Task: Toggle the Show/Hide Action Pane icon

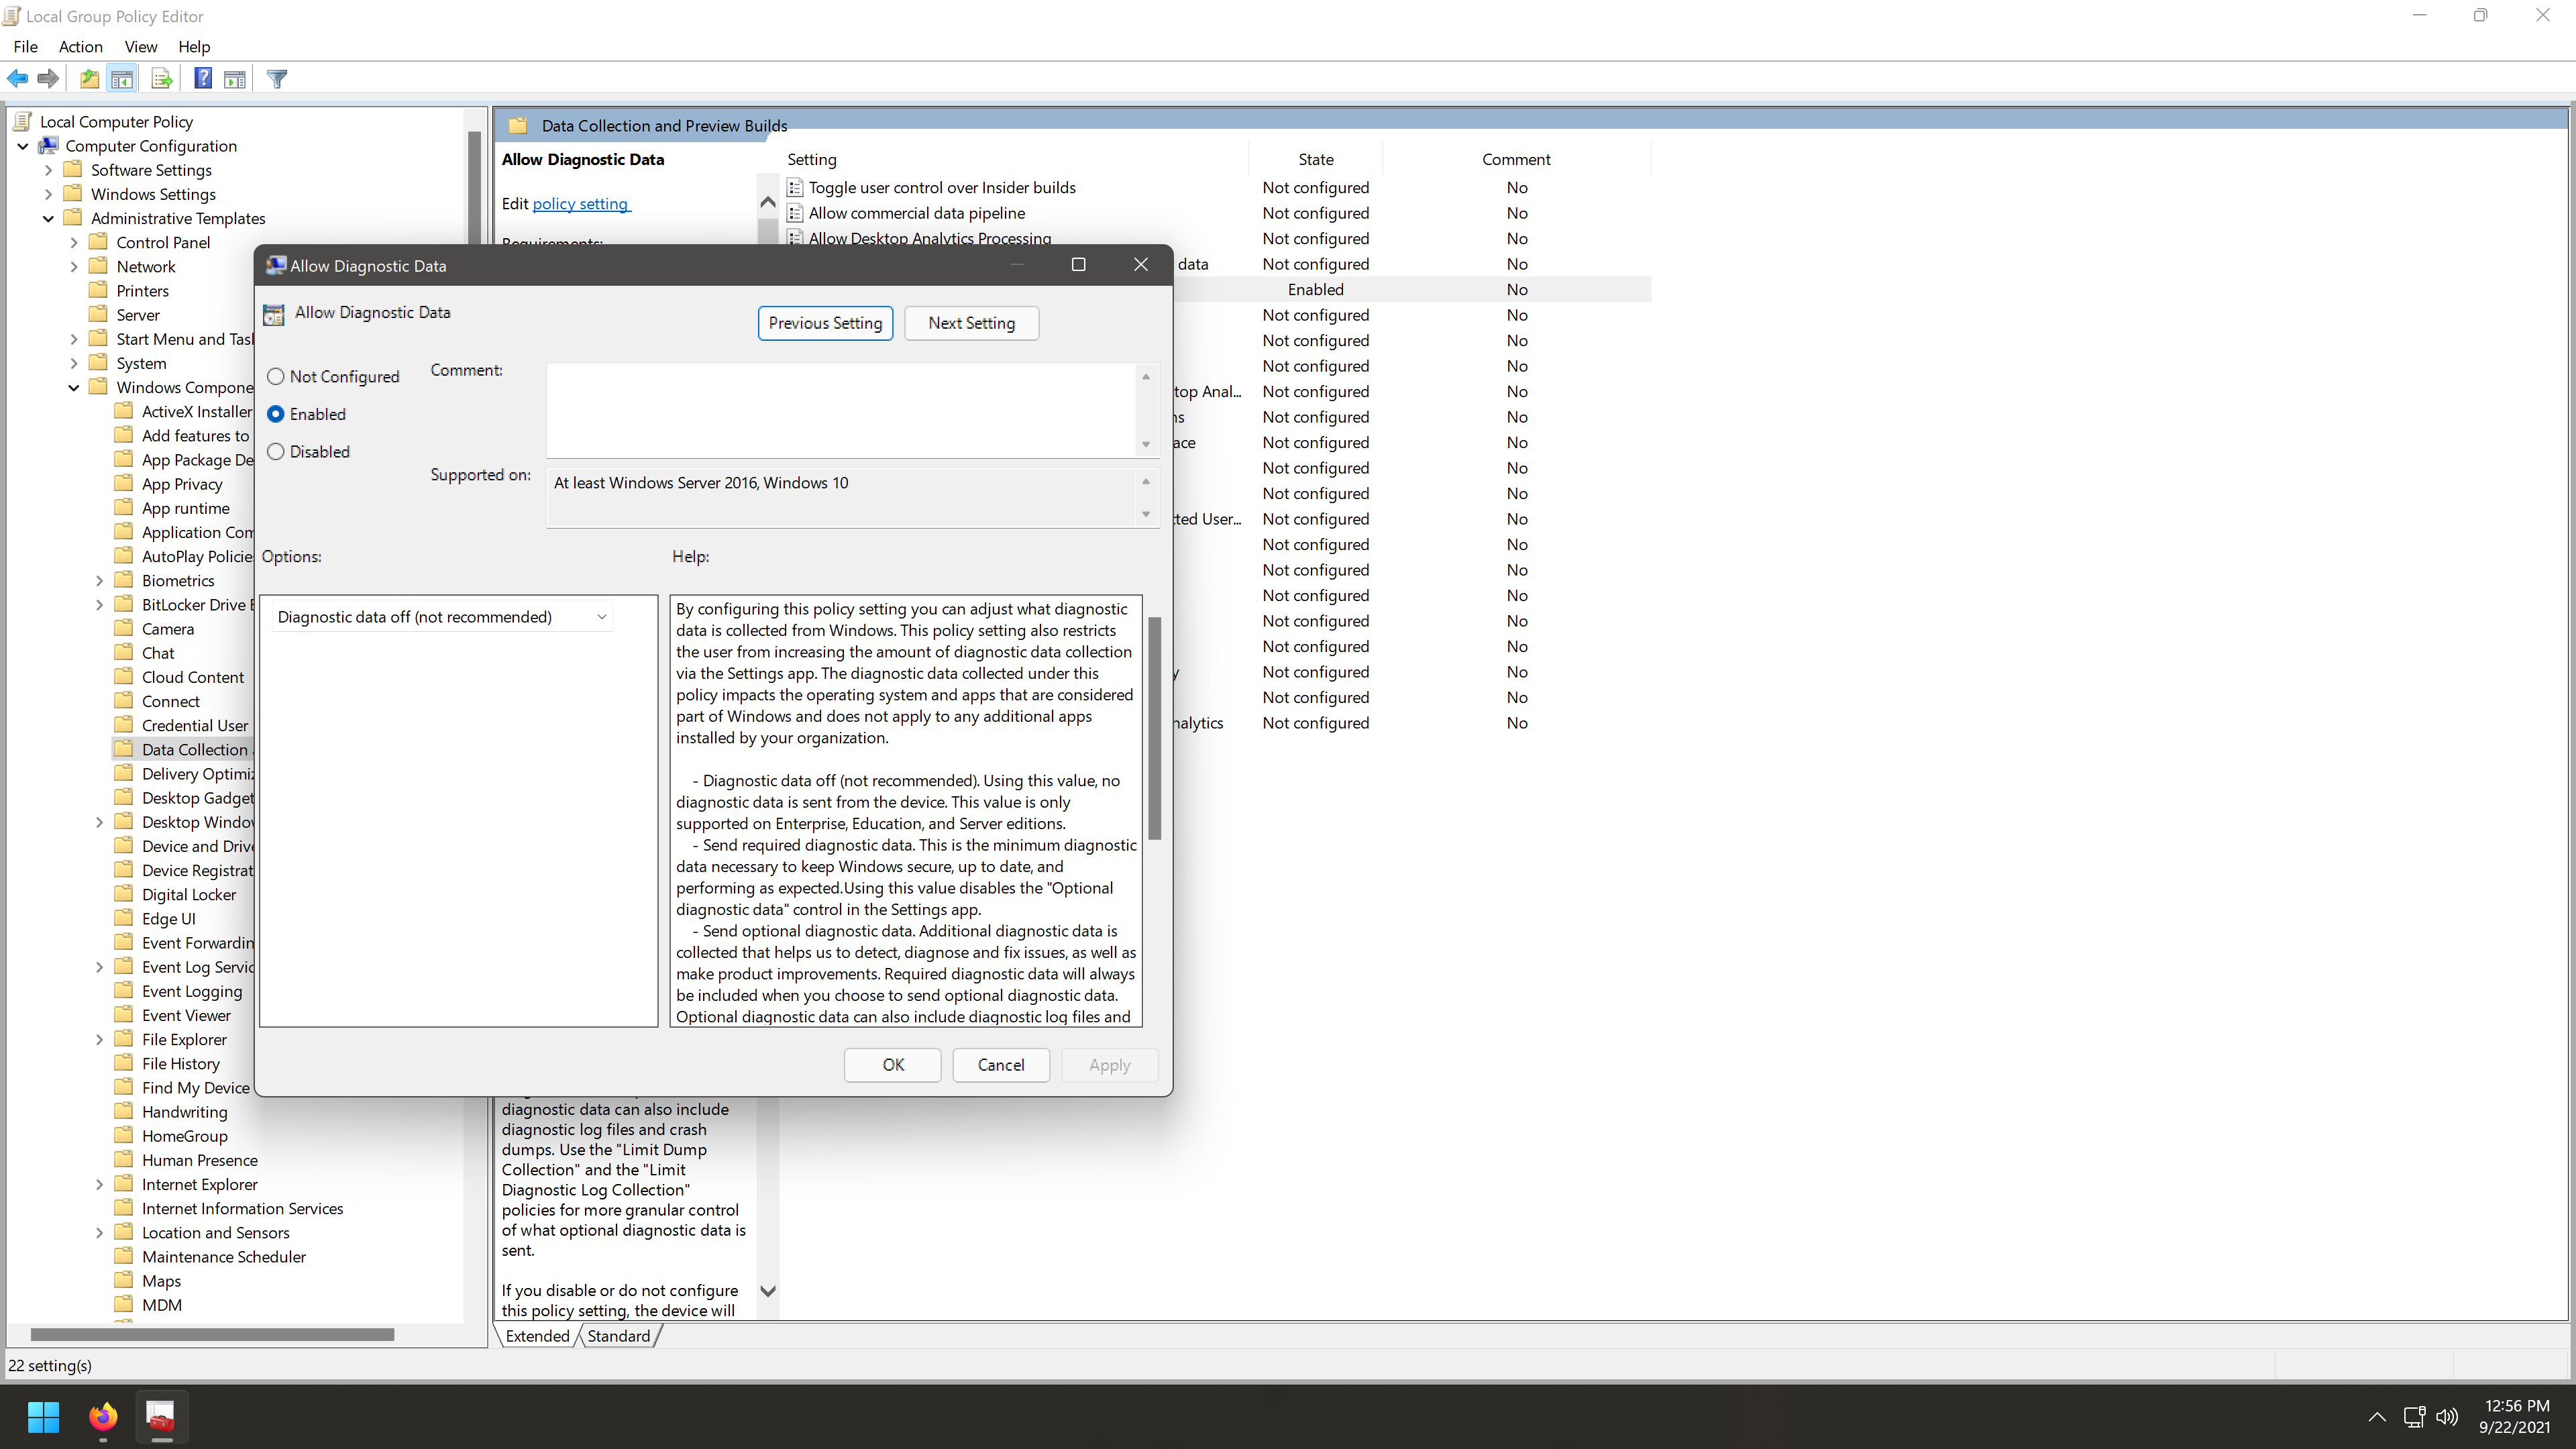Action: pos(235,78)
